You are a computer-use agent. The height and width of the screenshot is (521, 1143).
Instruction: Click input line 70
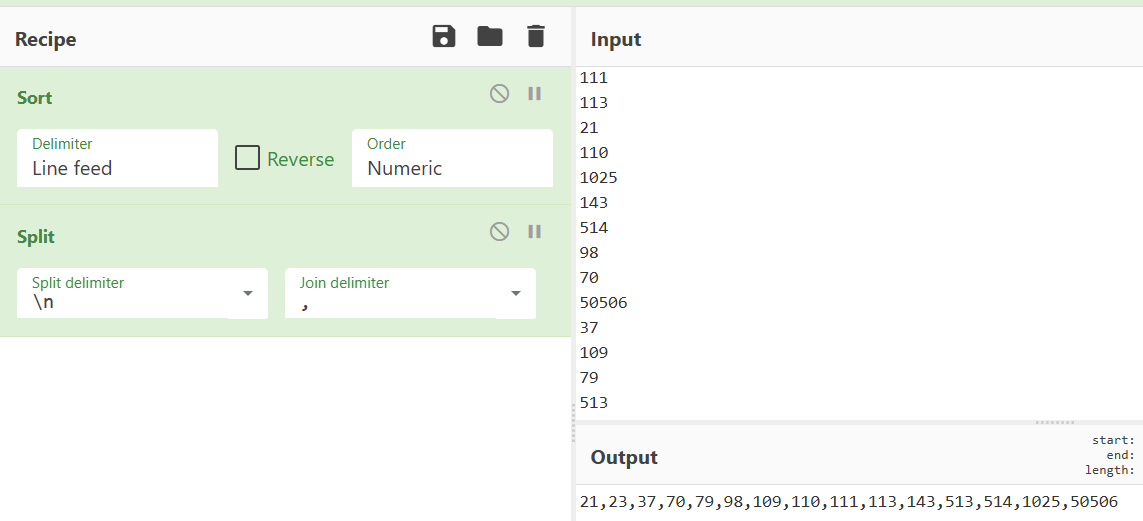pos(589,278)
